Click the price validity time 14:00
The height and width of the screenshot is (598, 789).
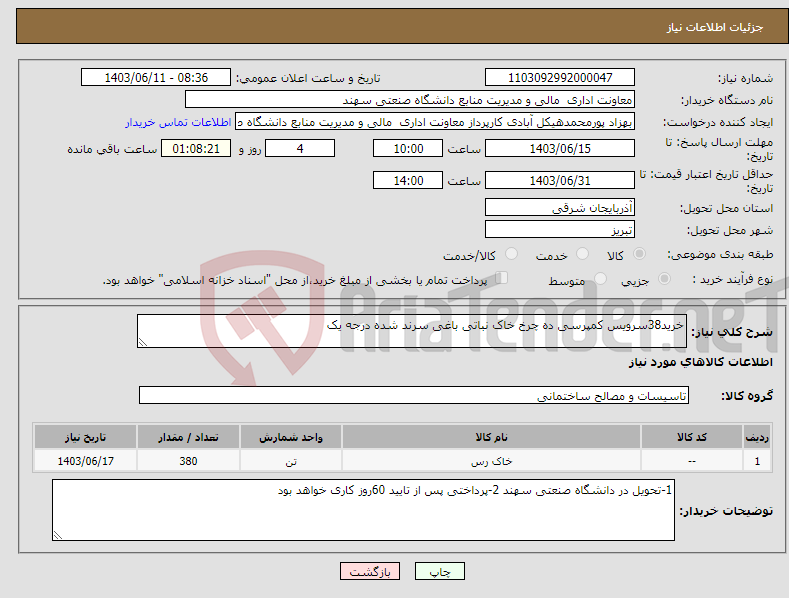point(408,180)
